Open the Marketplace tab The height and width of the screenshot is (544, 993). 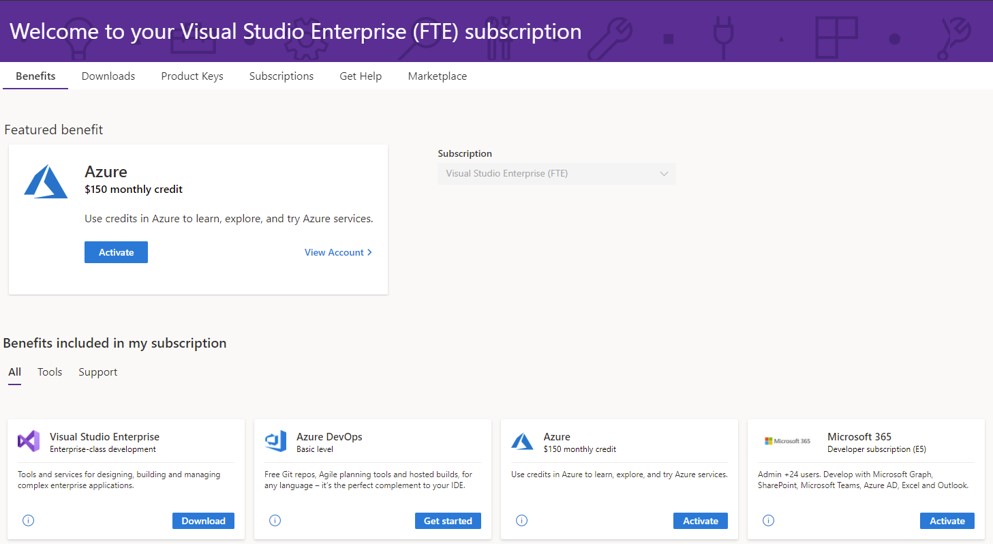tap(437, 76)
